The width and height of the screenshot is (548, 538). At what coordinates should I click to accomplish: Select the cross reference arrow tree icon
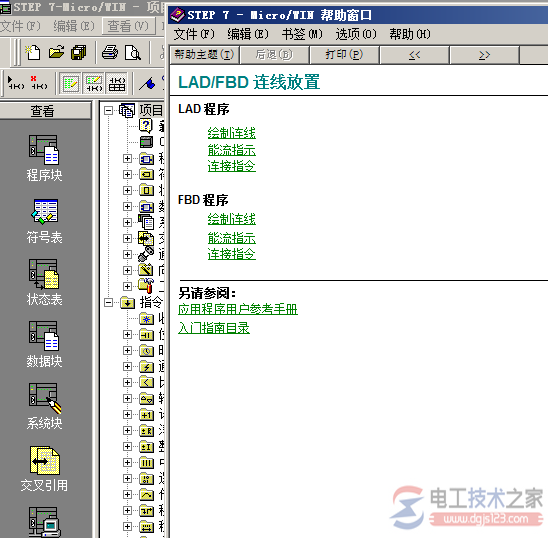pos(146,238)
